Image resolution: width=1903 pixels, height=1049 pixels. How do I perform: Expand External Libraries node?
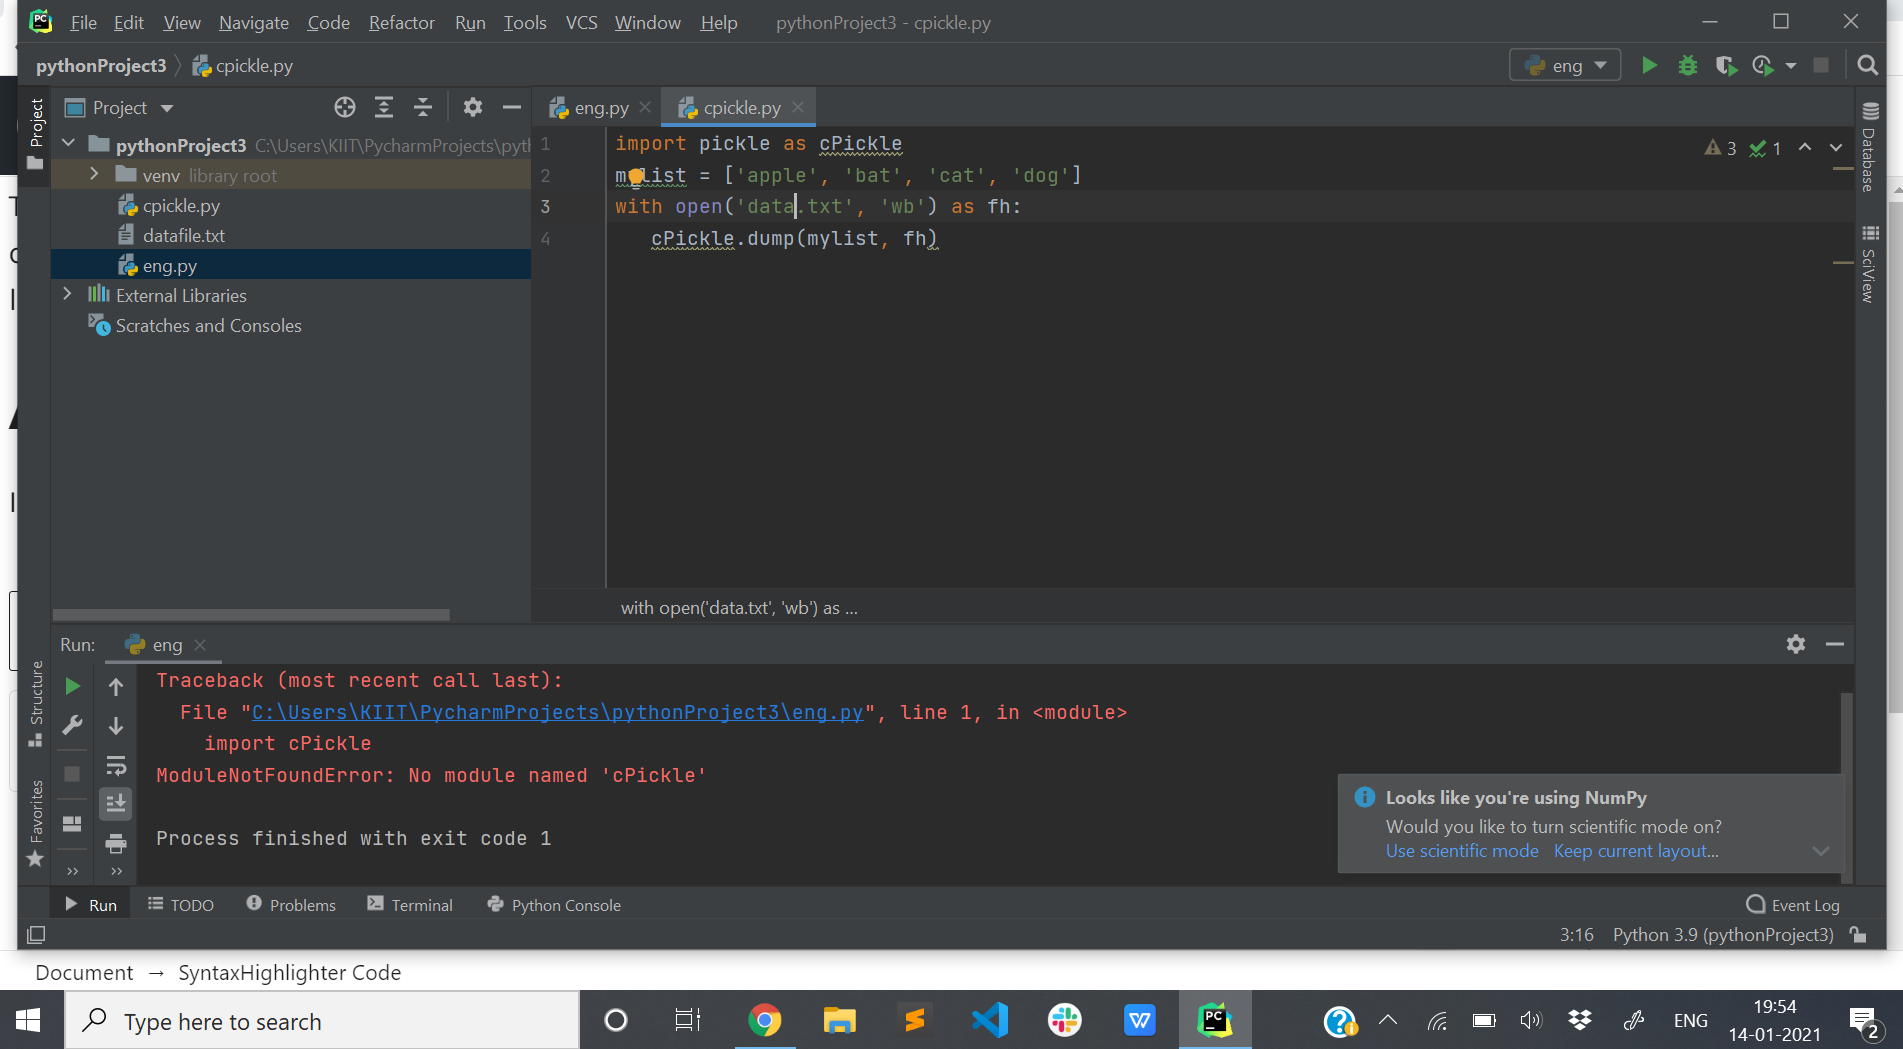coord(67,295)
